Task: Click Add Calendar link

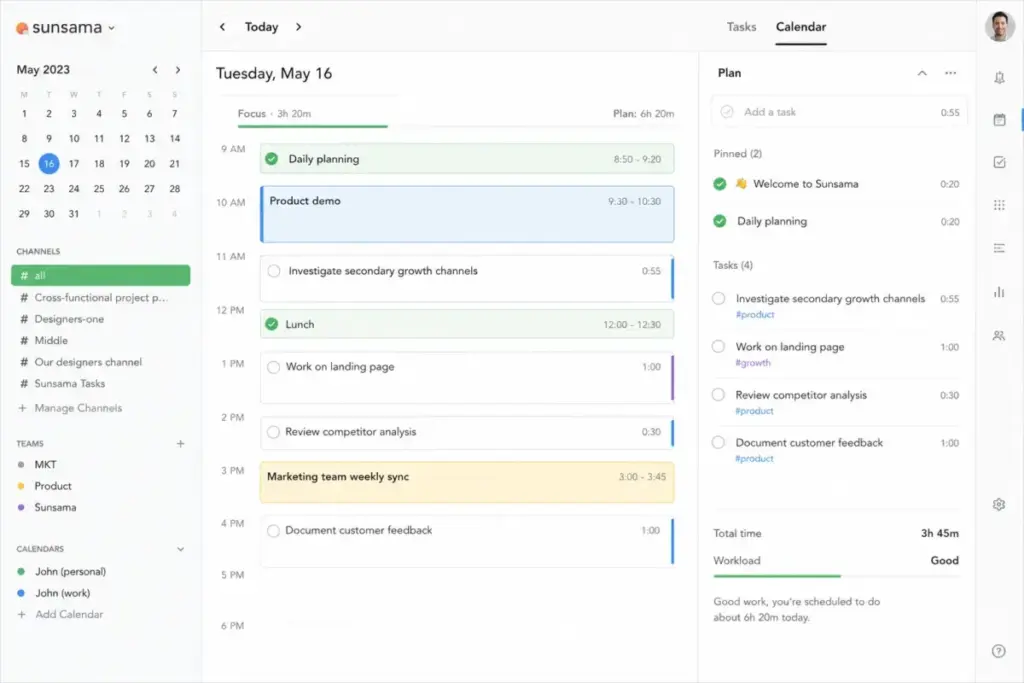Action: point(69,614)
